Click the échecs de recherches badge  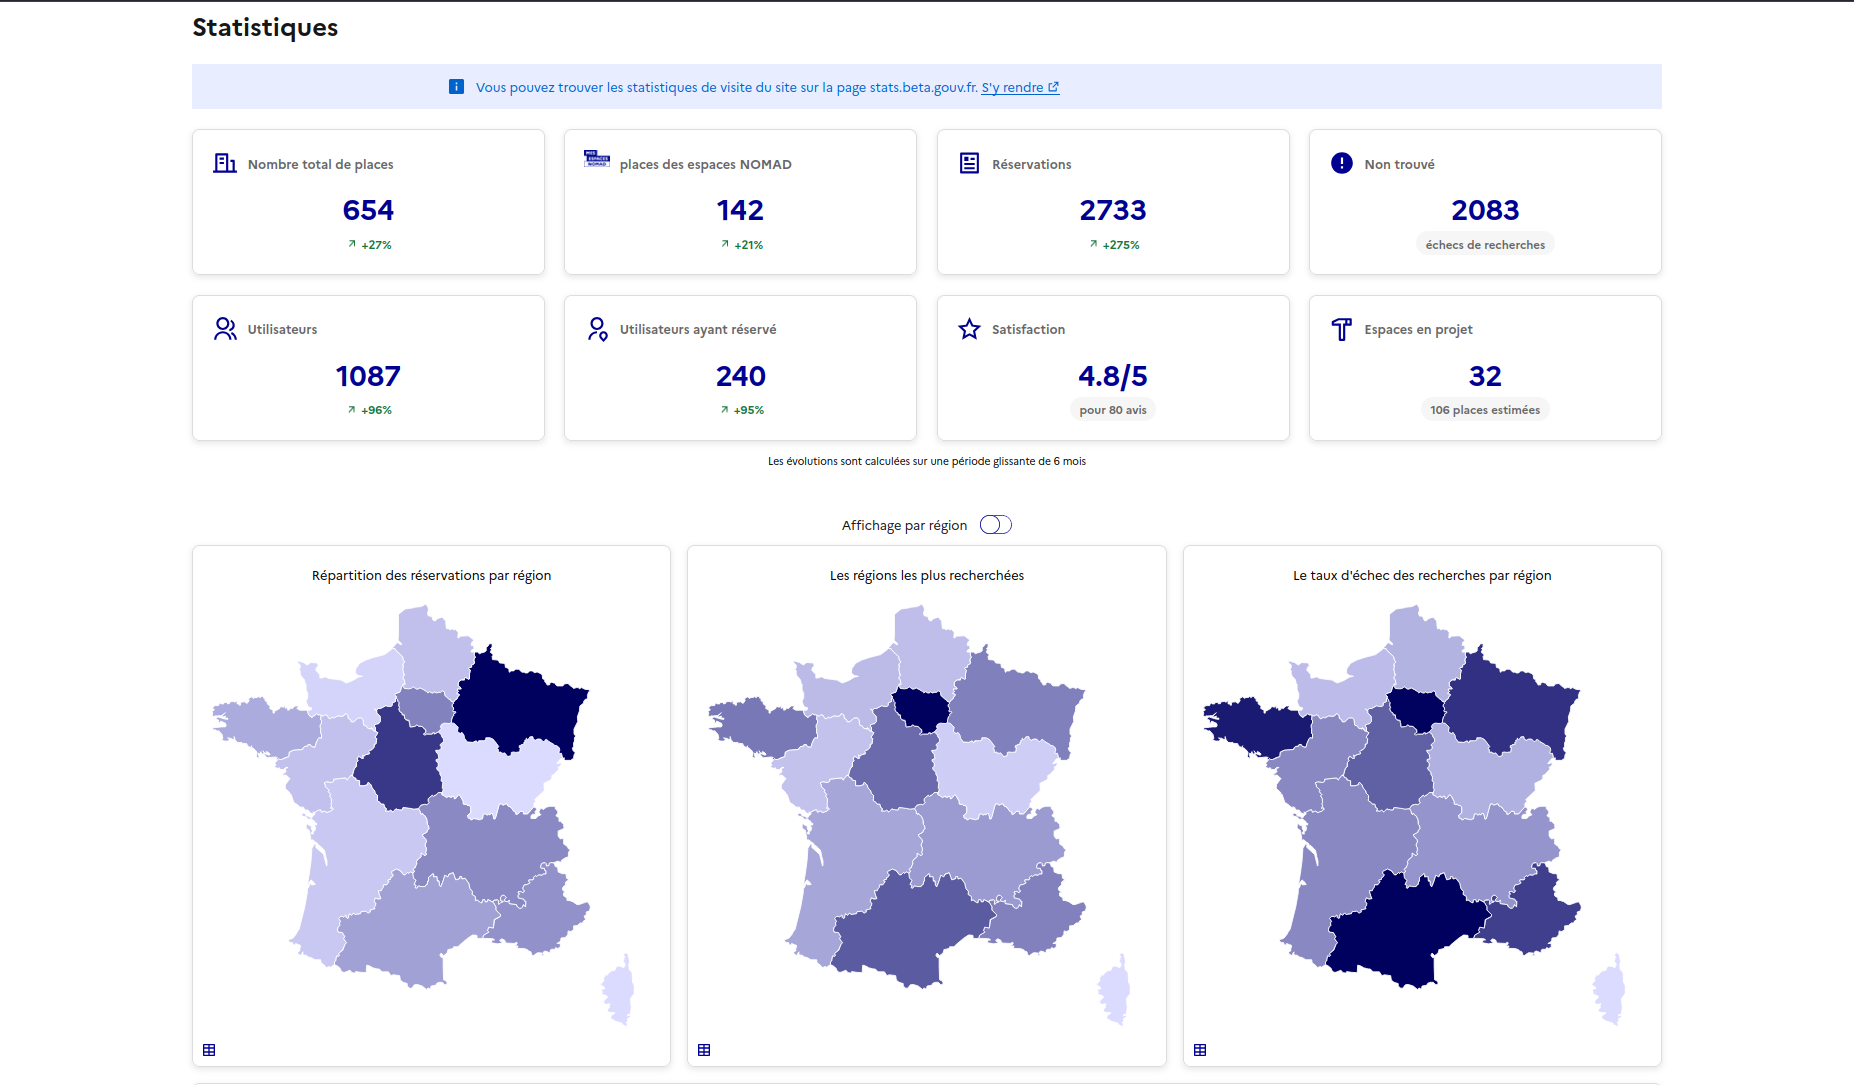(x=1485, y=245)
